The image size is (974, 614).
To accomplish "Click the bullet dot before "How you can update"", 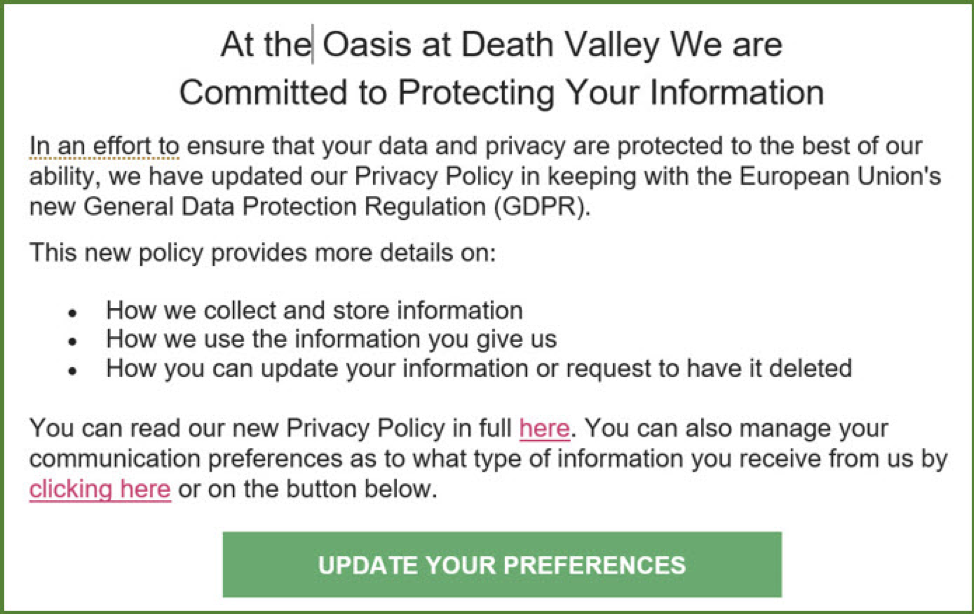I will click(72, 370).
